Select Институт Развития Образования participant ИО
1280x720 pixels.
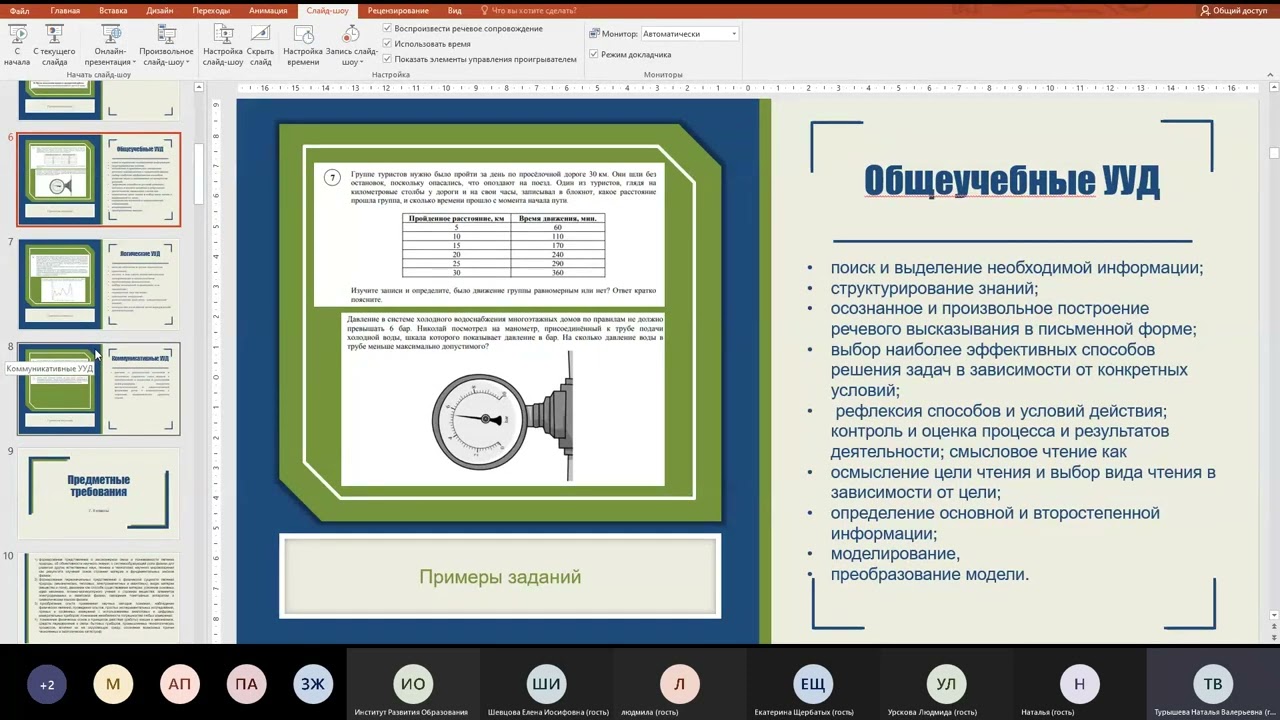[x=413, y=684]
